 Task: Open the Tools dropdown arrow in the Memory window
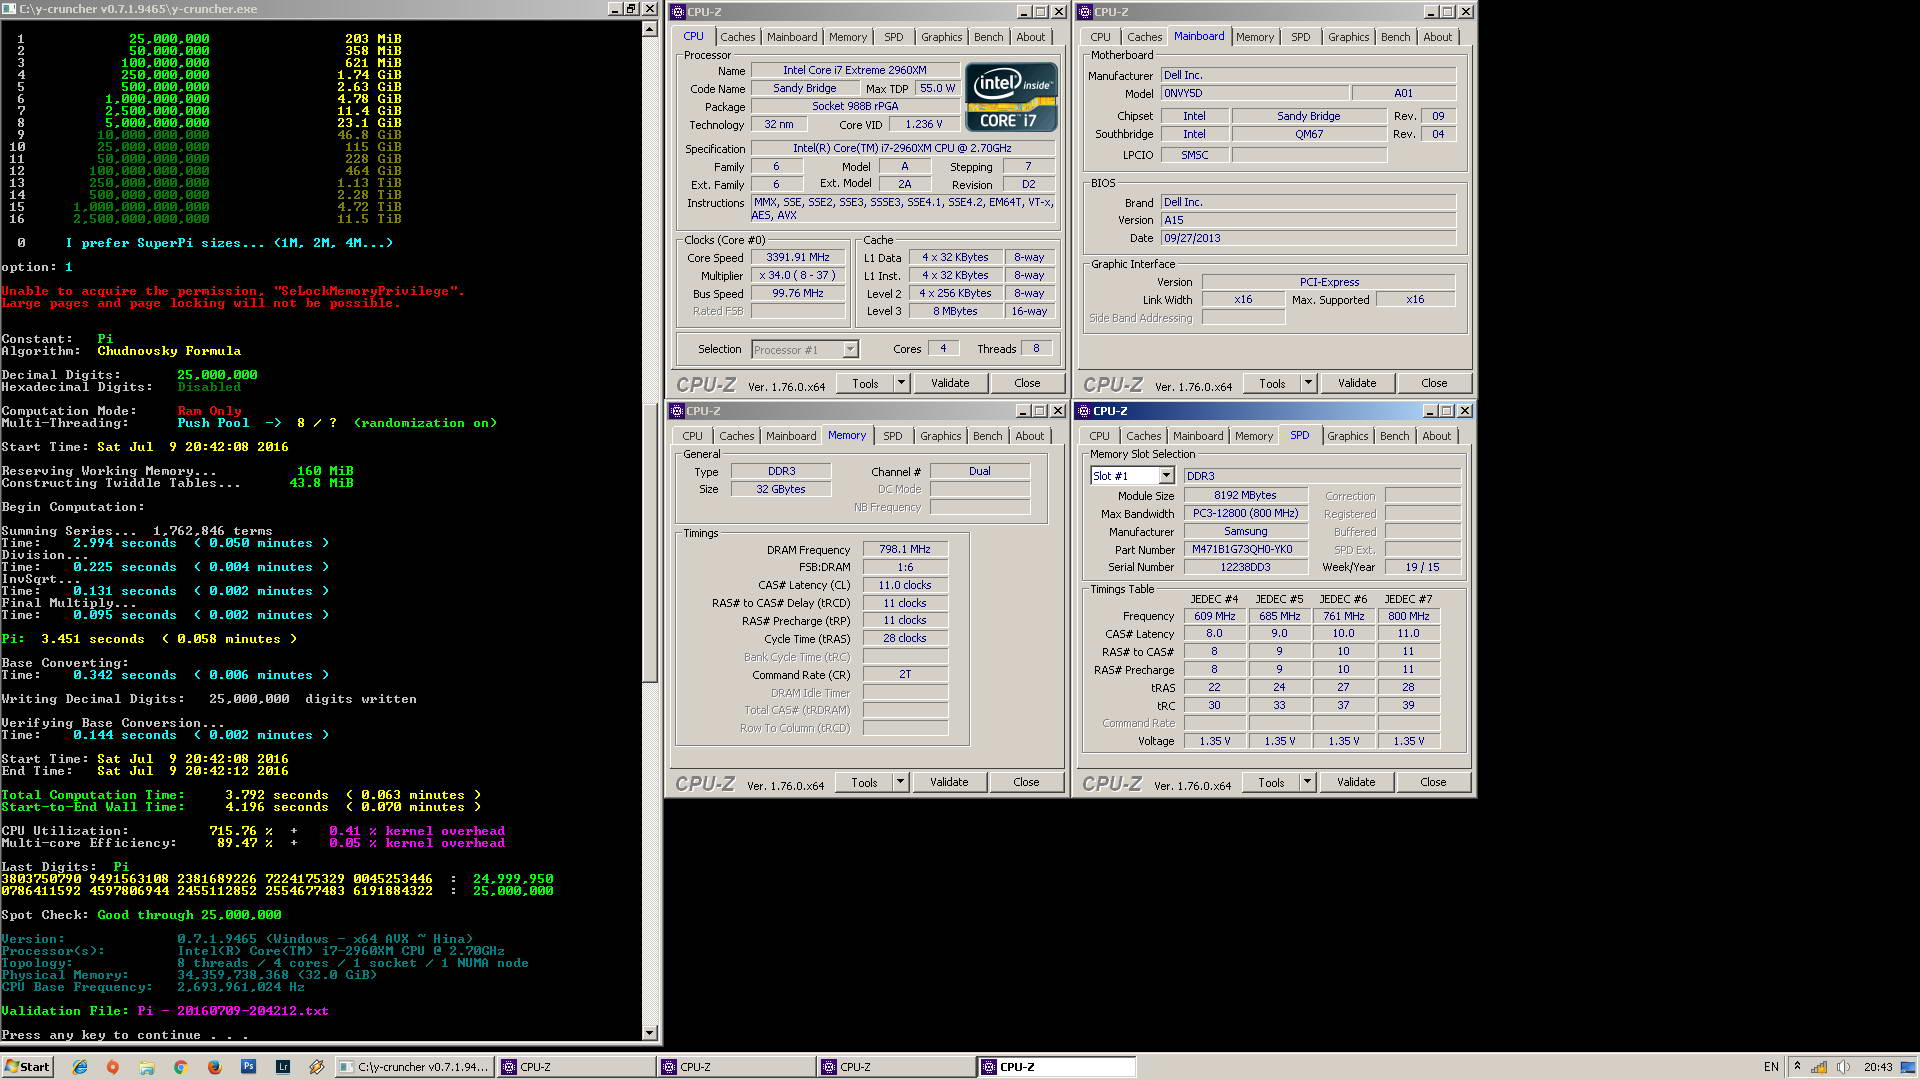[x=900, y=782]
